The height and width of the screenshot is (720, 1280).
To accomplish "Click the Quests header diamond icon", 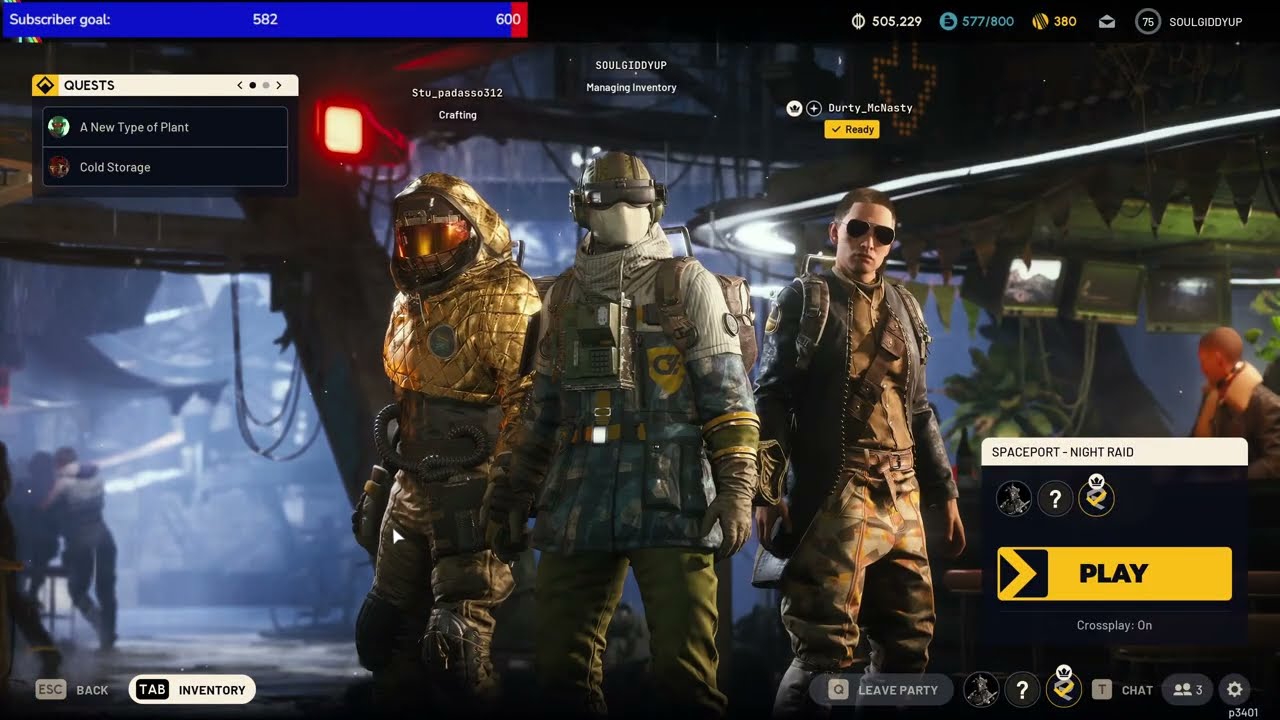I will 45,85.
